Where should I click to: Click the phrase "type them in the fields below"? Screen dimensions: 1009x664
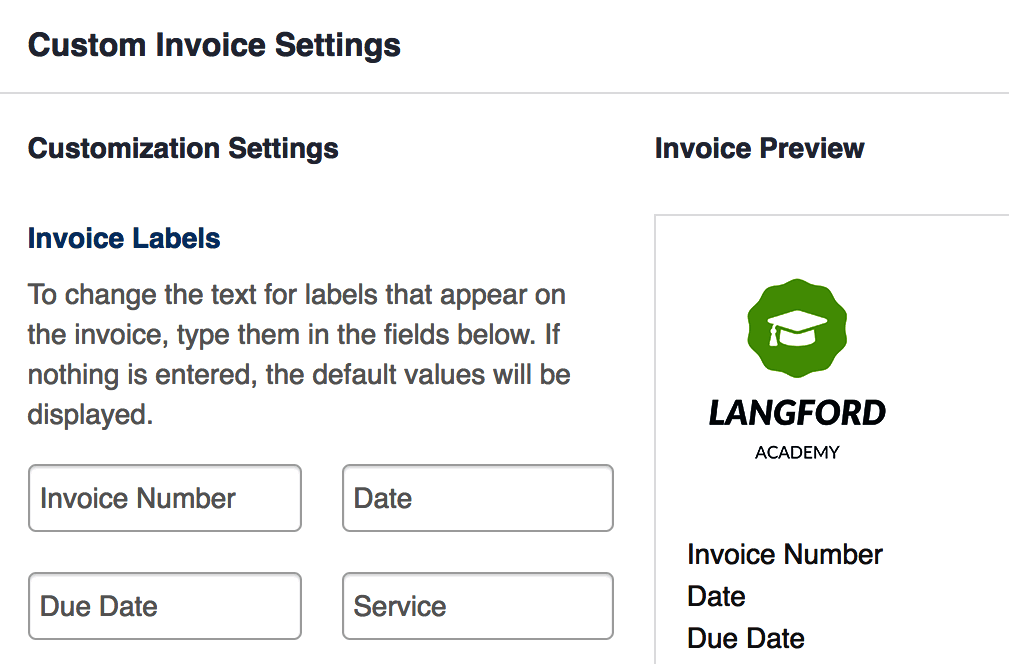[356, 335]
